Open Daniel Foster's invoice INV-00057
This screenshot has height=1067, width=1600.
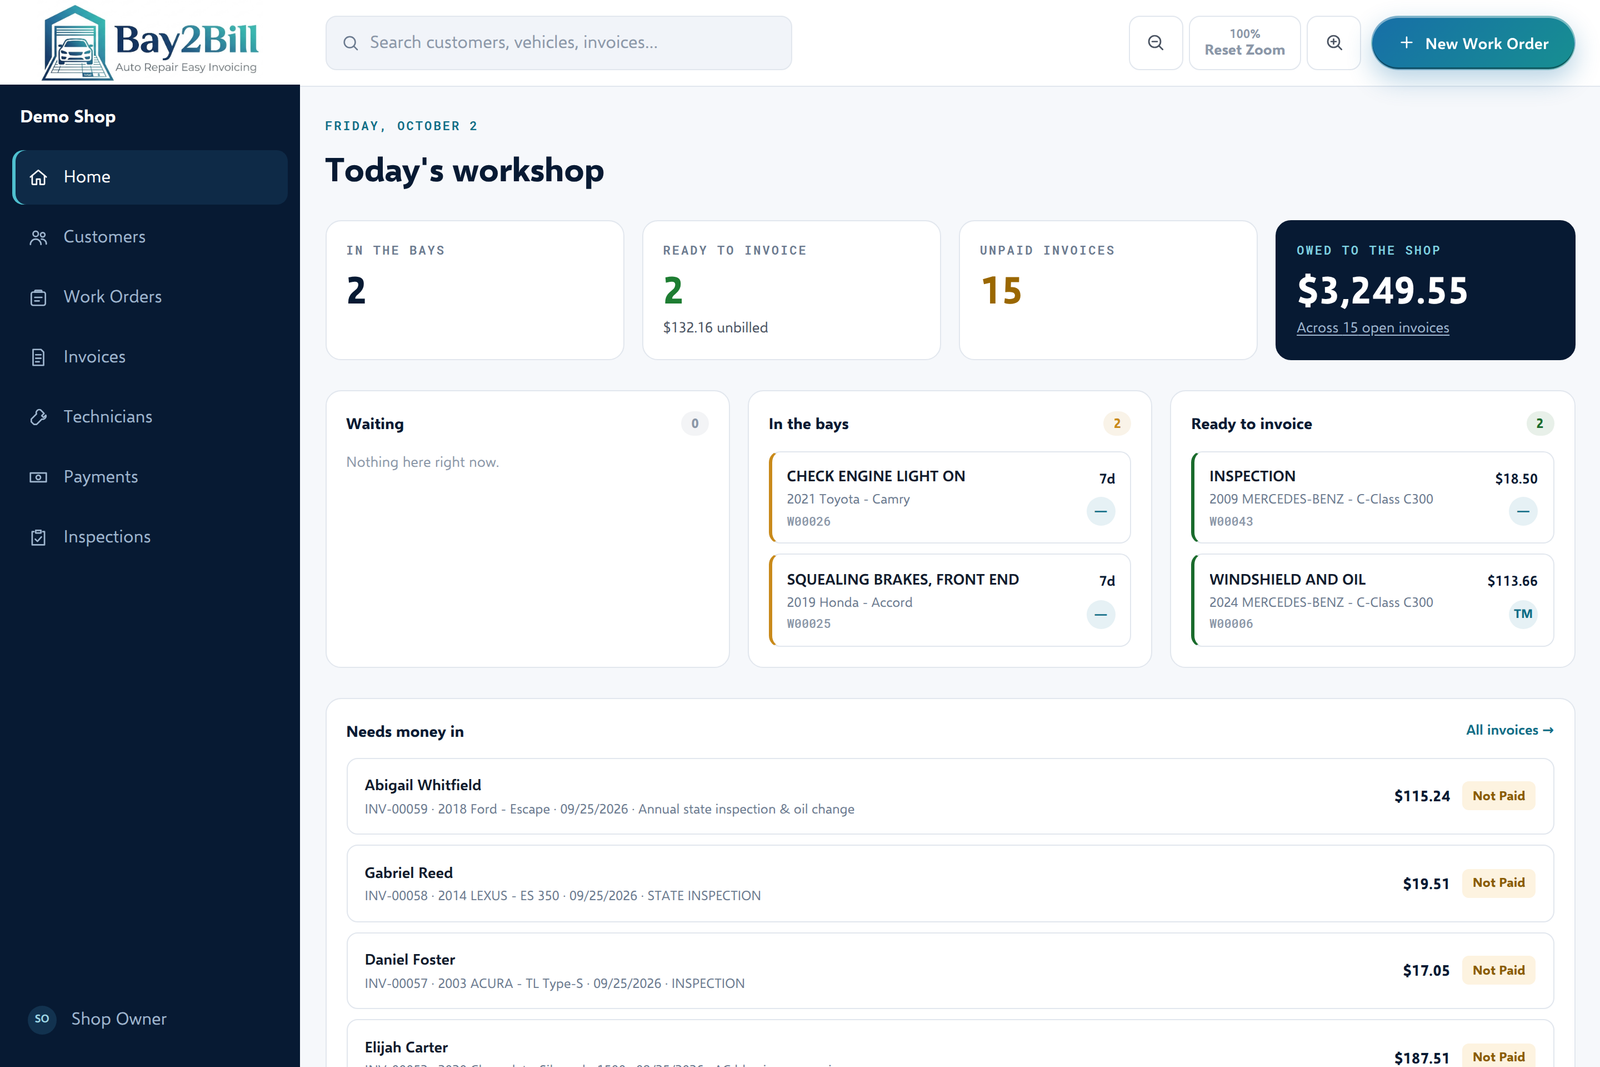pyautogui.click(x=950, y=970)
